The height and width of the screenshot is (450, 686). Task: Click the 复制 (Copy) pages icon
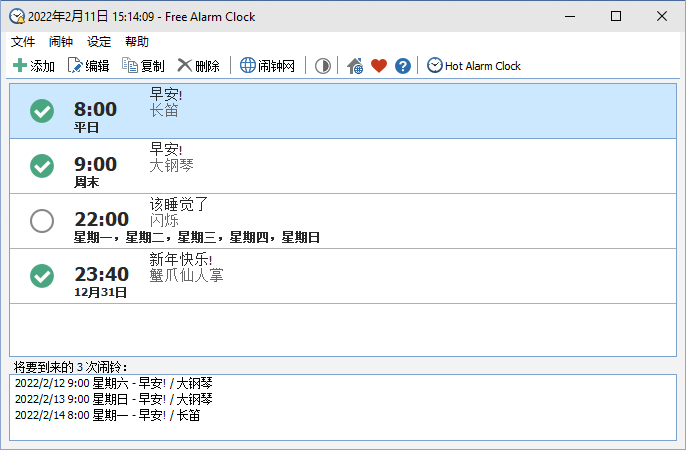point(130,66)
